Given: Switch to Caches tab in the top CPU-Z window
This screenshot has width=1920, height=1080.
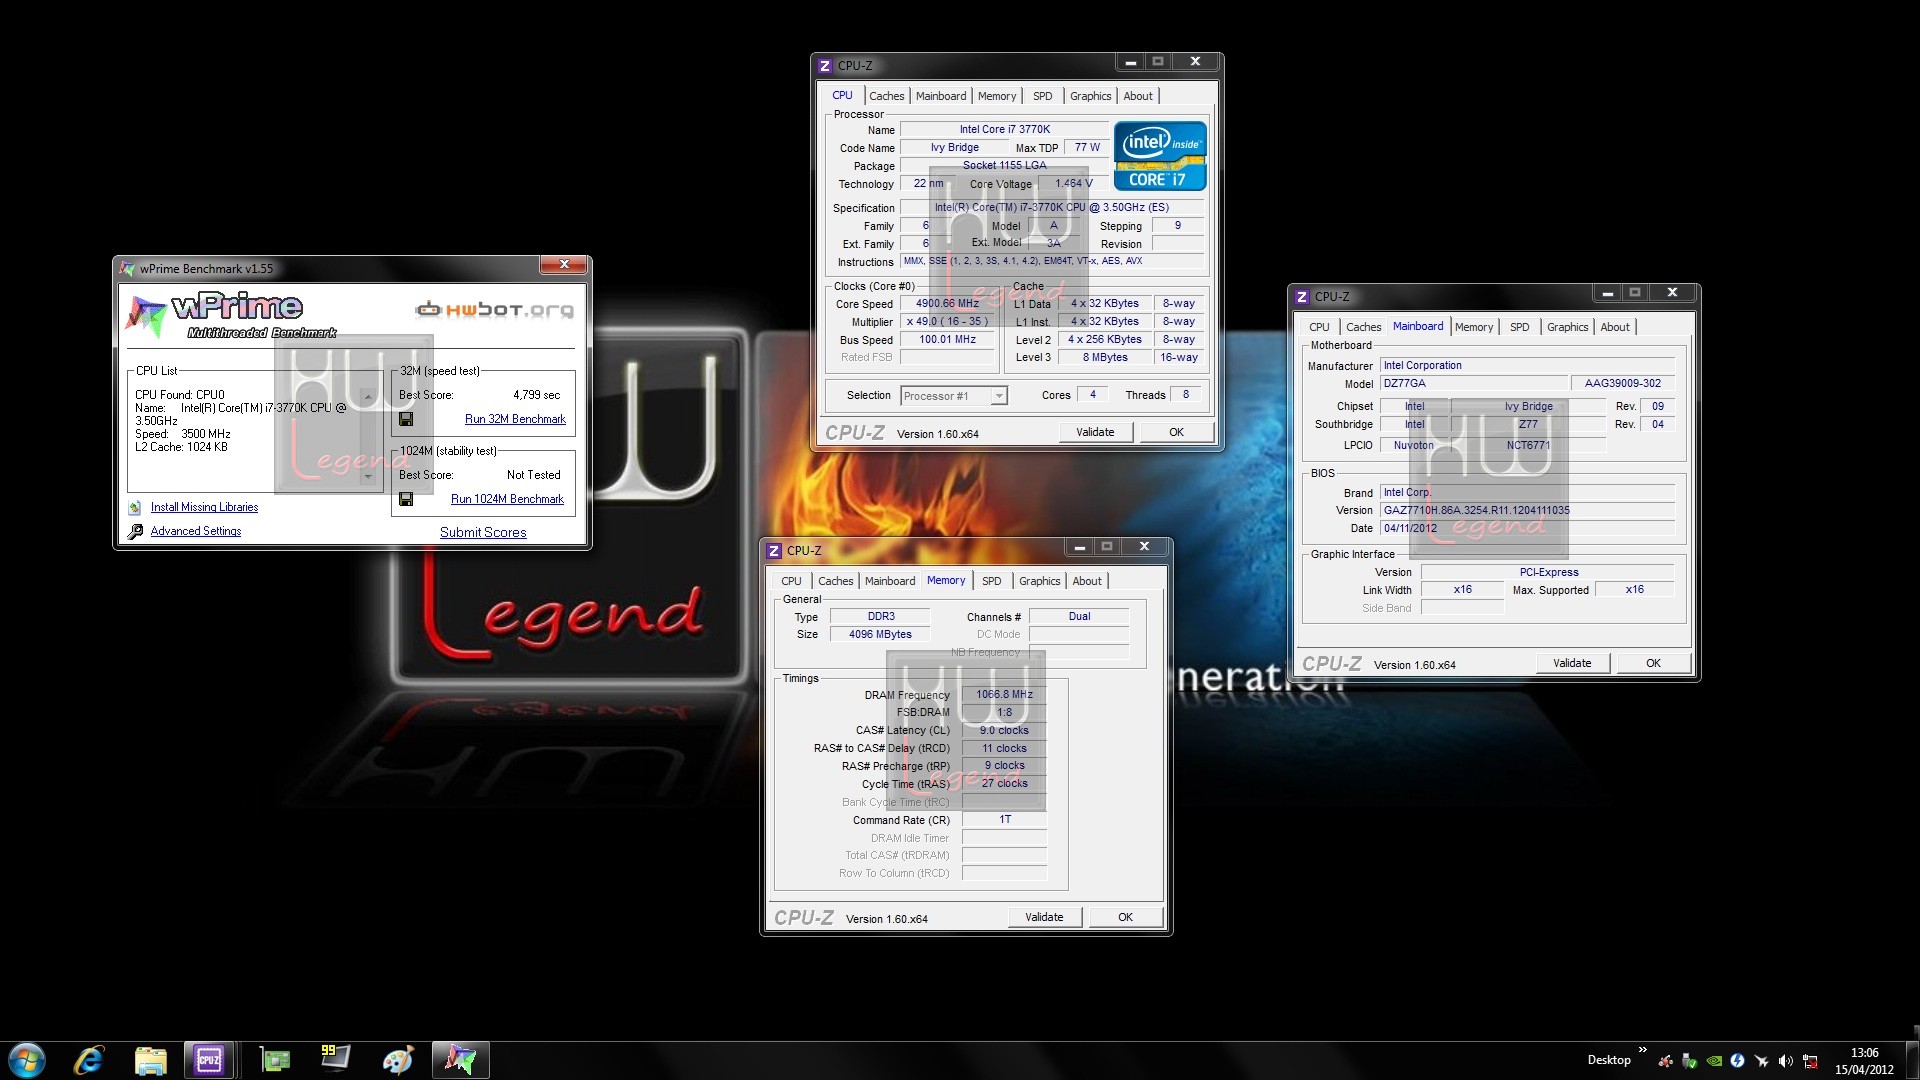Looking at the screenshot, I should [886, 96].
